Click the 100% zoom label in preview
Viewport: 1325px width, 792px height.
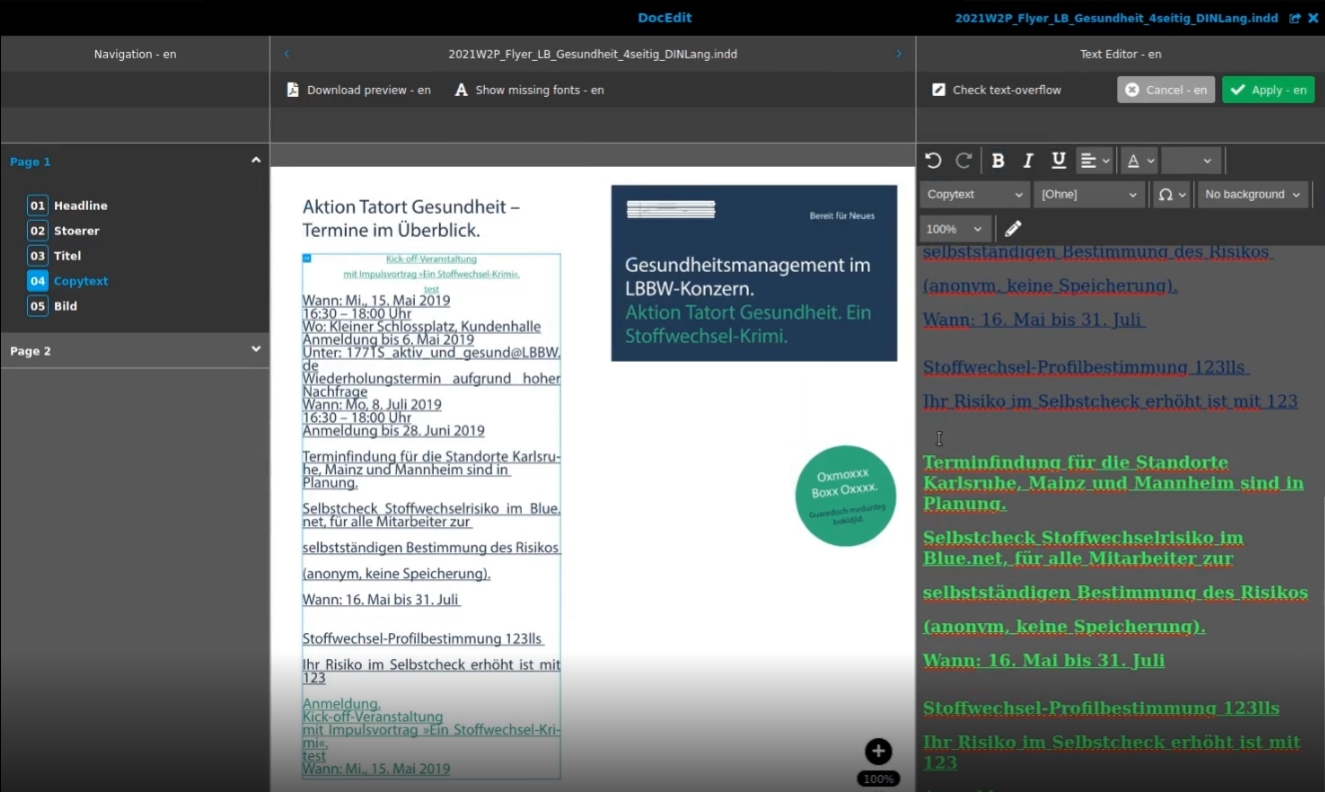click(x=878, y=779)
